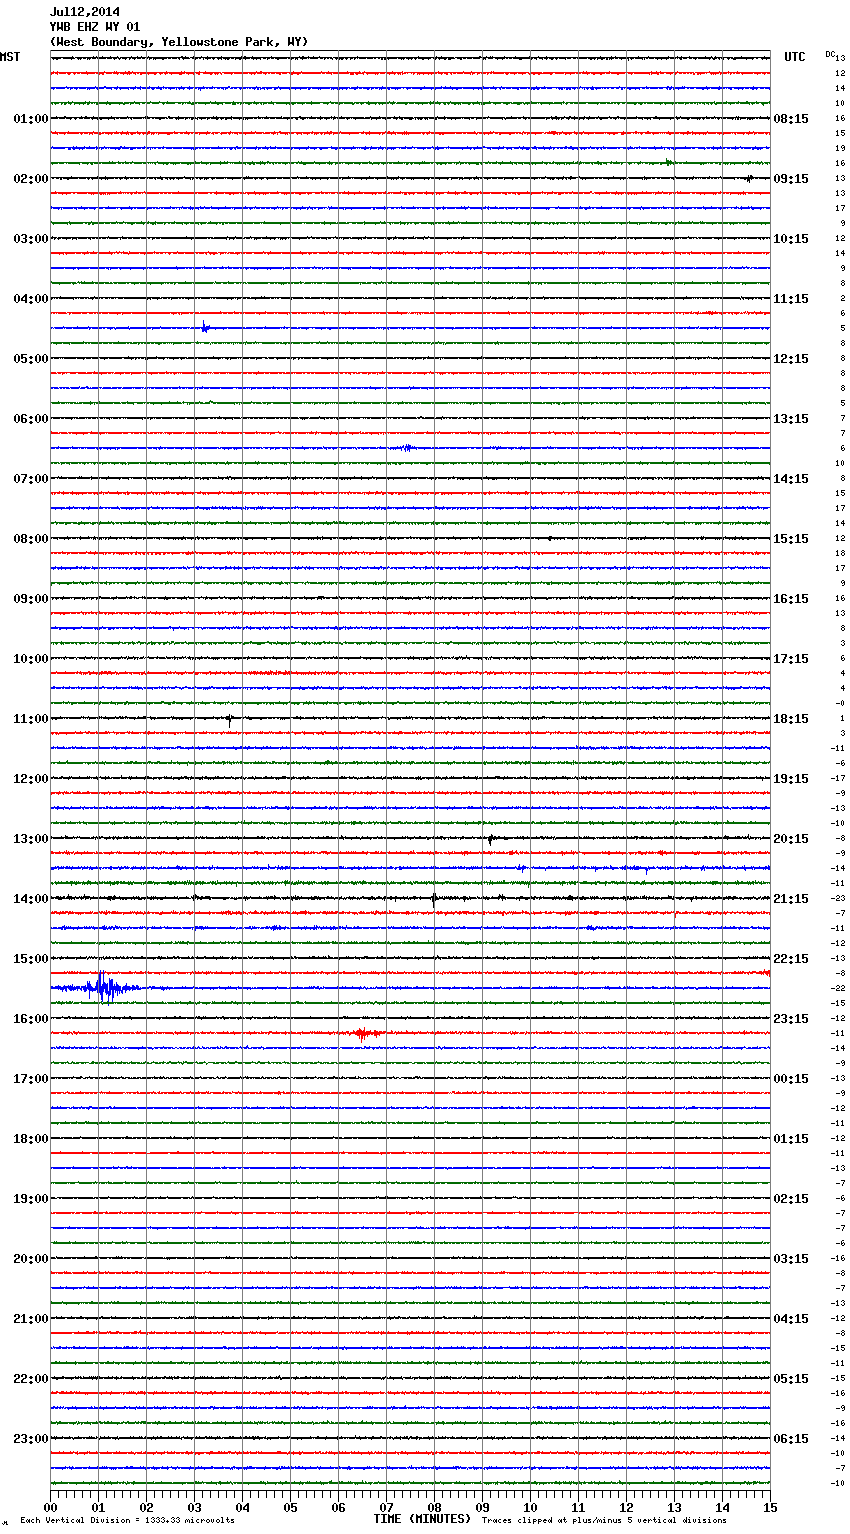Click minute tick label 05 on axis

coord(290,1507)
